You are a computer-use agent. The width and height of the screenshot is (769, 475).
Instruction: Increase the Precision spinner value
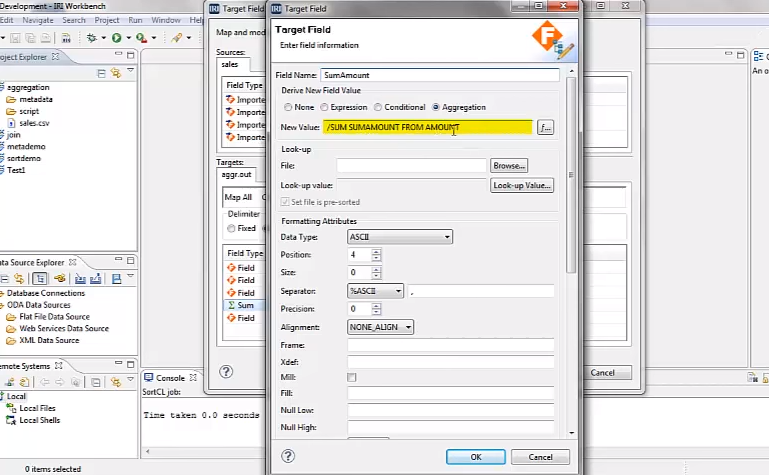point(376,306)
